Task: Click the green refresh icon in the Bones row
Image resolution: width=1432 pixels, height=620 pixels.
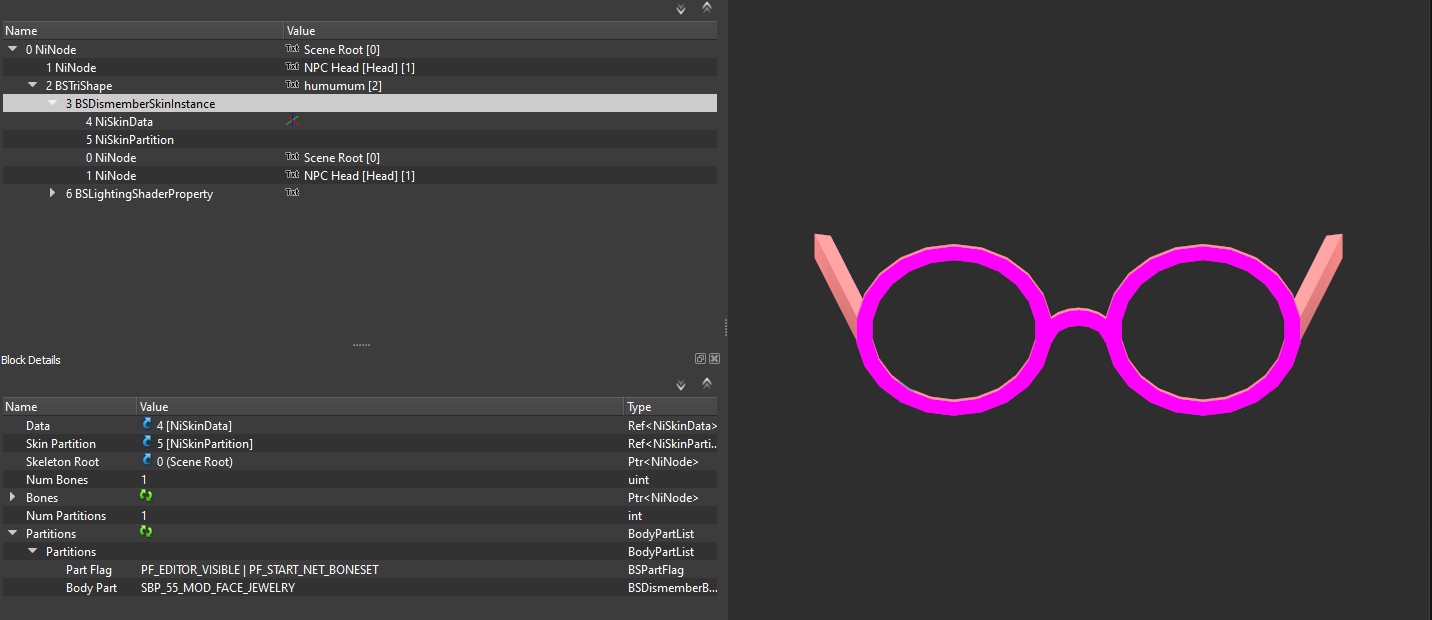Action: click(146, 497)
